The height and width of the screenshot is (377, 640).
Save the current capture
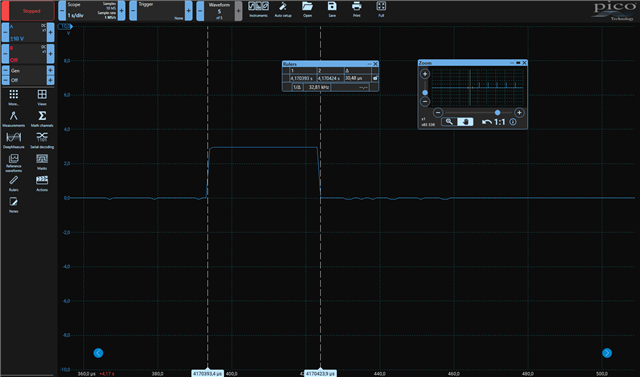point(332,9)
